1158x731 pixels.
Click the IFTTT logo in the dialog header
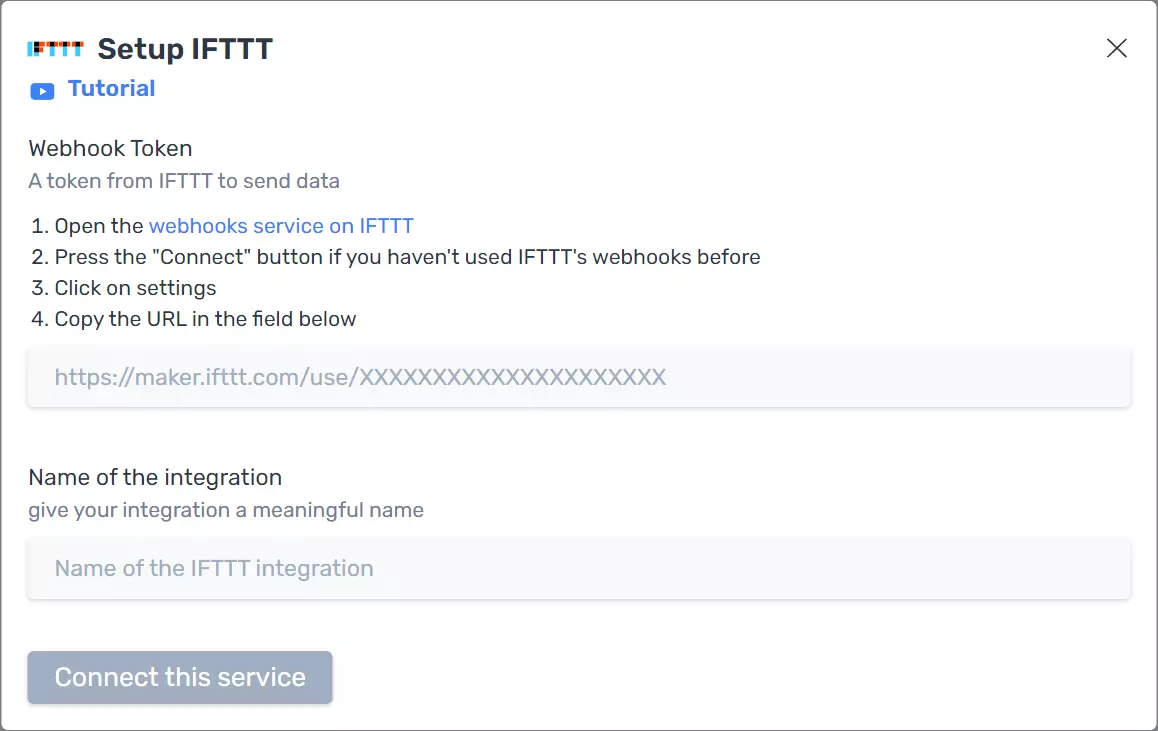[55, 47]
